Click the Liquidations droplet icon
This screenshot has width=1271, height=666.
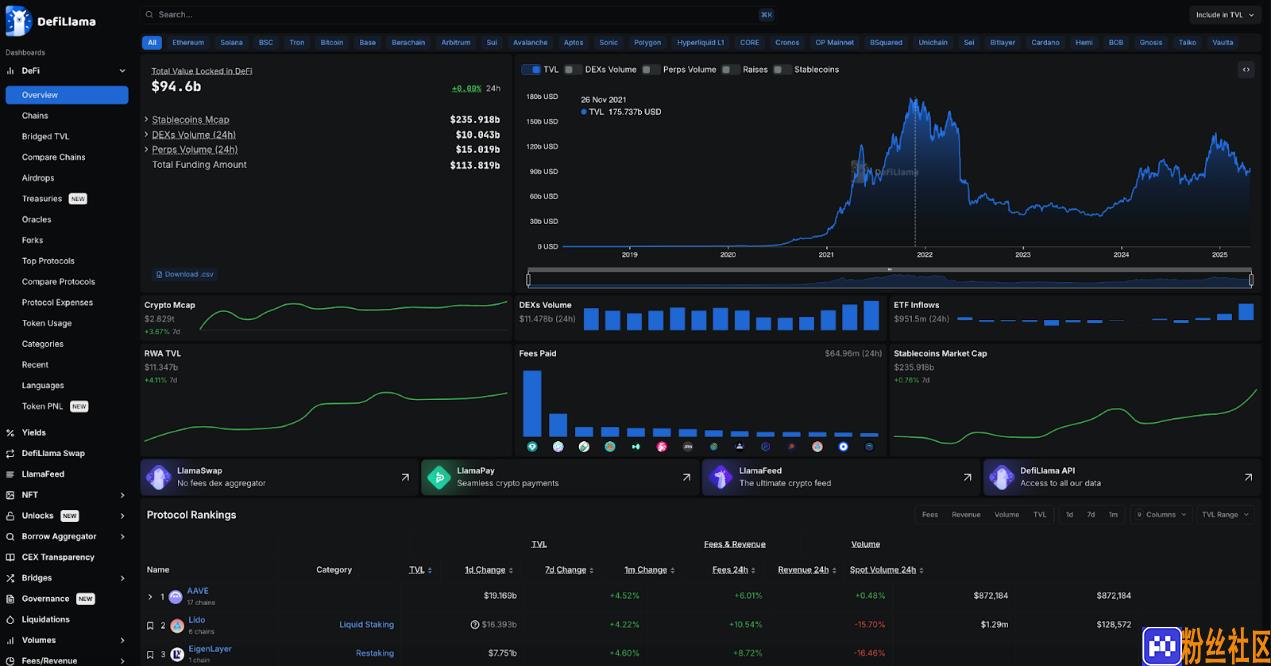(11, 619)
